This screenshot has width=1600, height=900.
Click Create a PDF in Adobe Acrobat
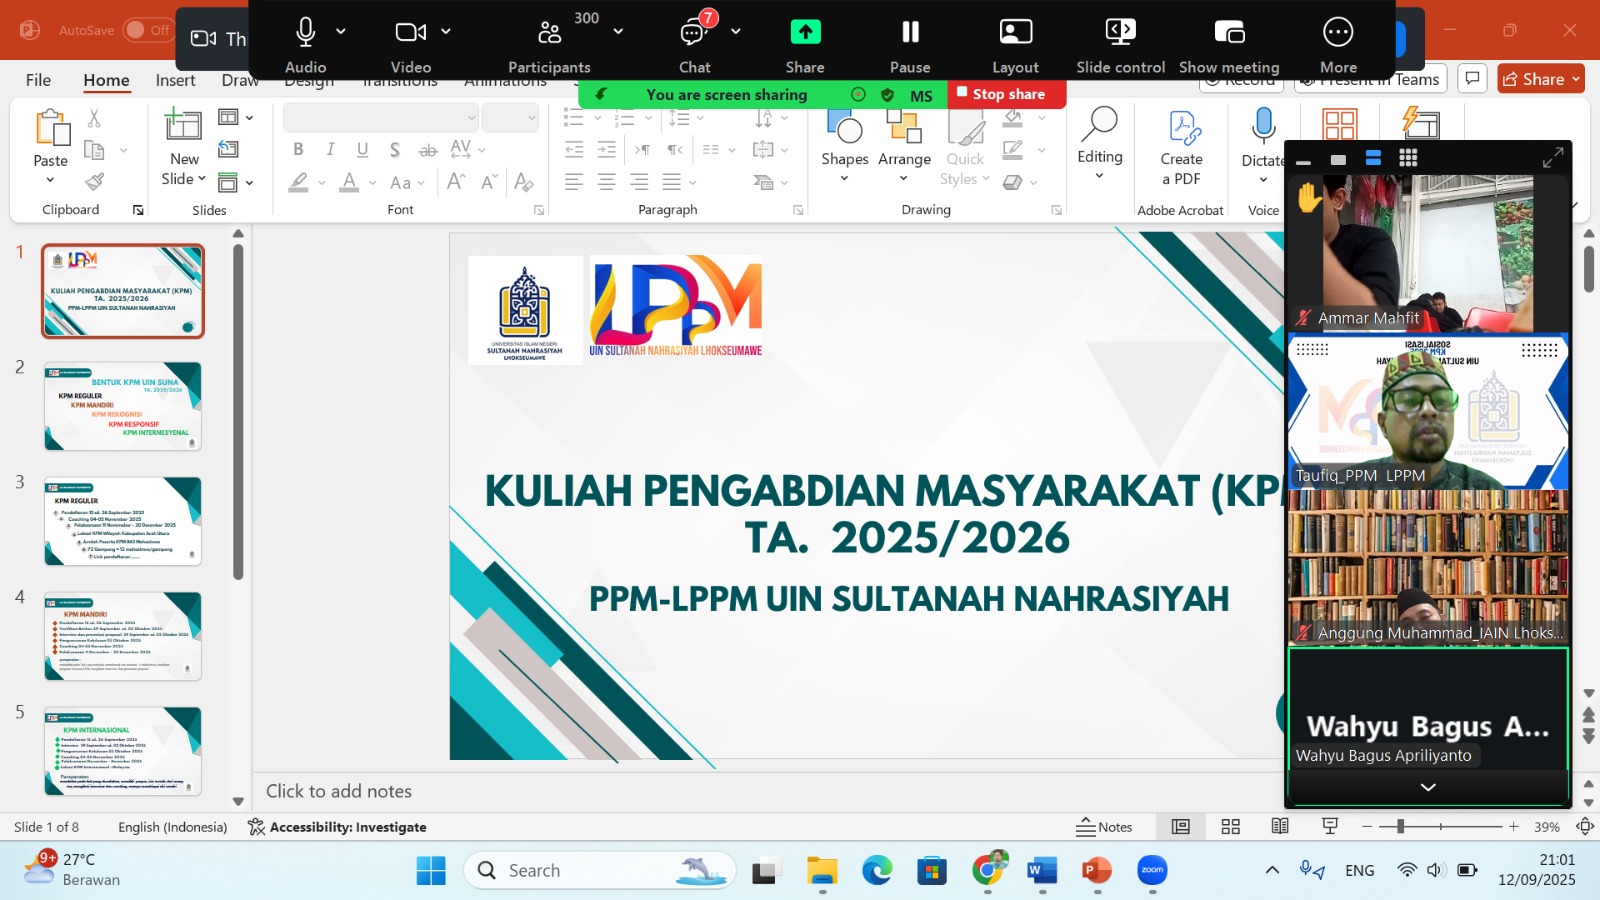[x=1181, y=147]
